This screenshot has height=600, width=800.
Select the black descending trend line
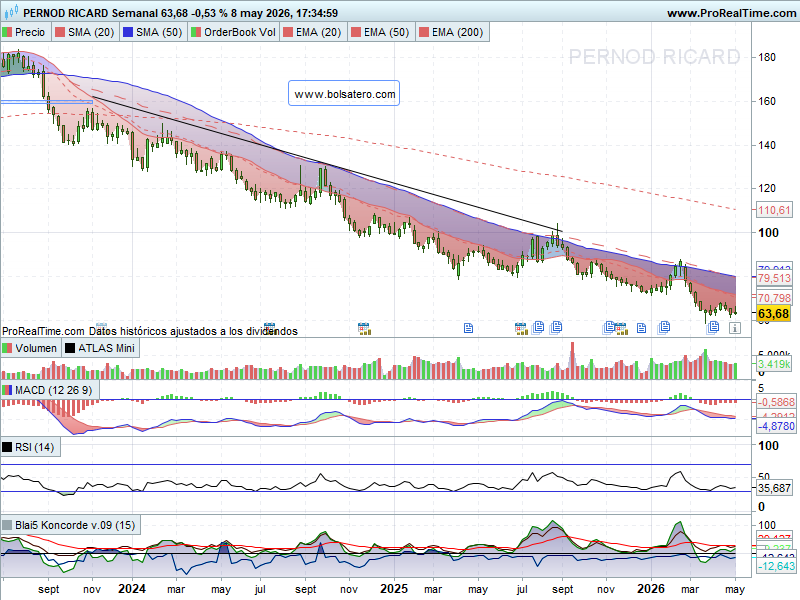point(327,164)
